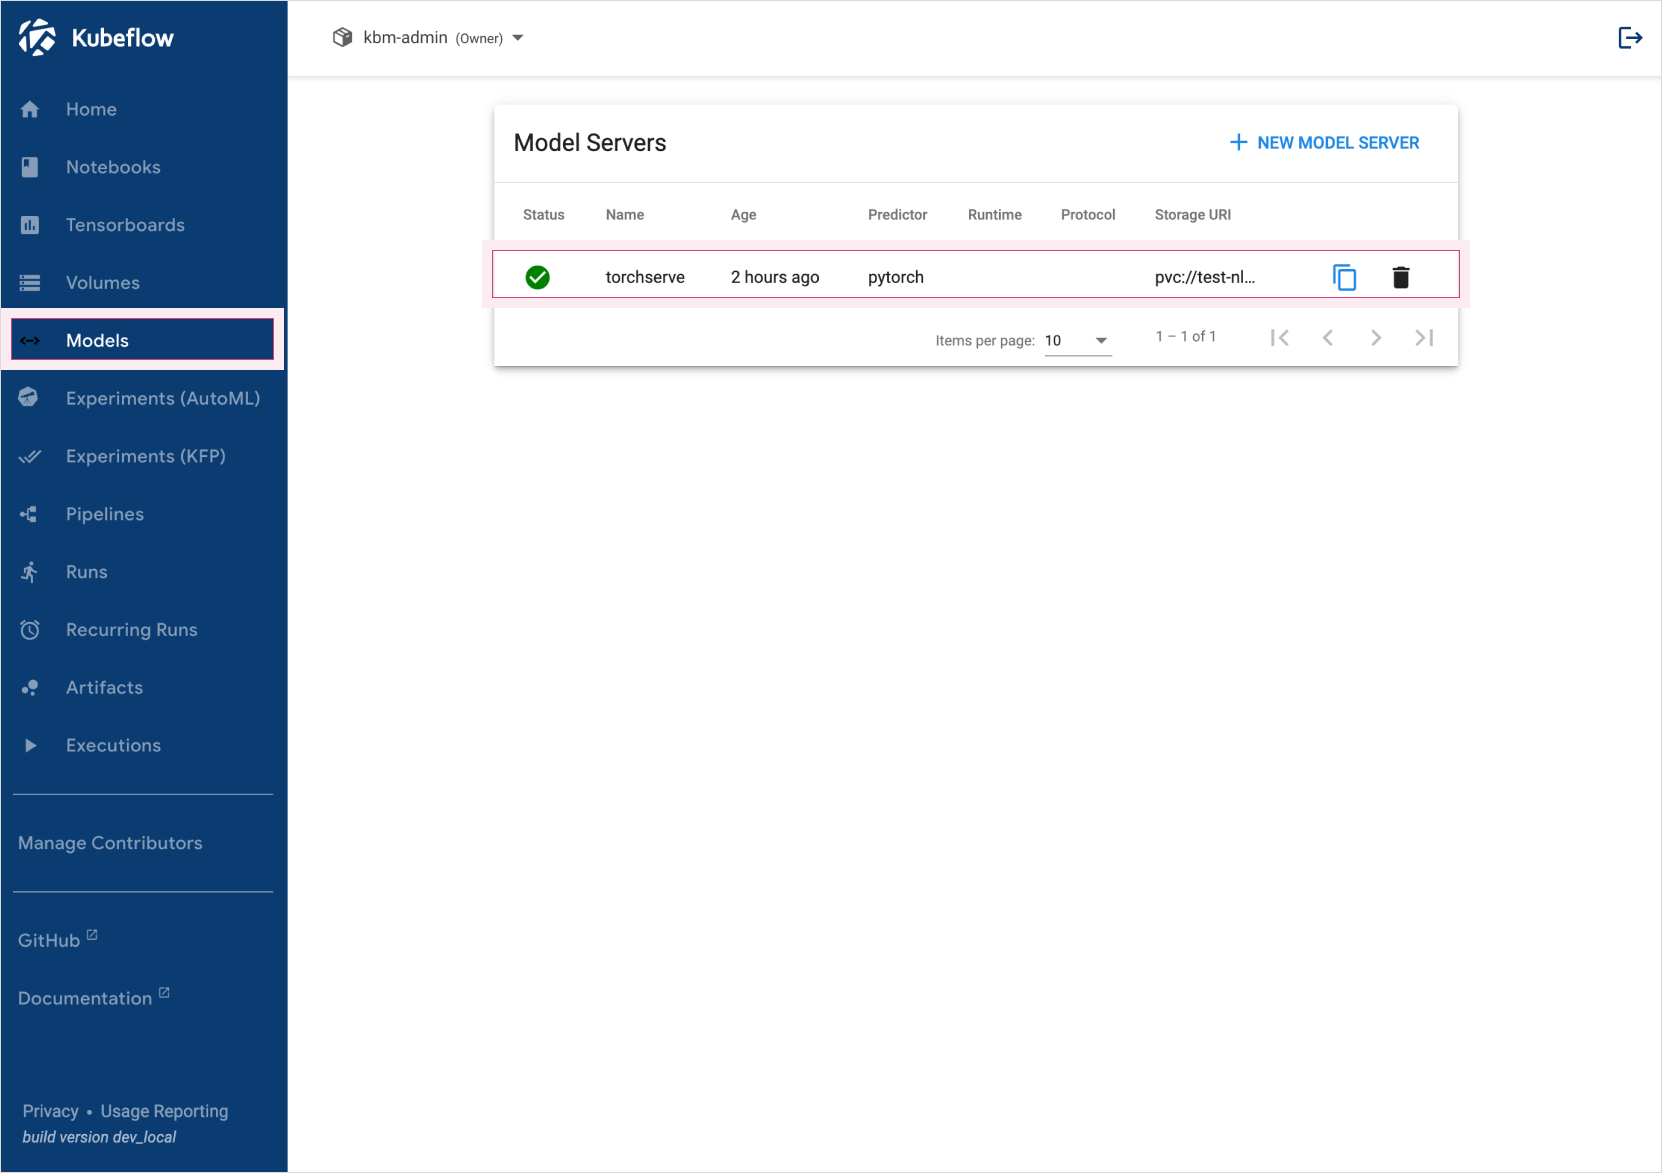1662x1173 pixels.
Task: Click the build version dev_local text
Action: 99,1137
